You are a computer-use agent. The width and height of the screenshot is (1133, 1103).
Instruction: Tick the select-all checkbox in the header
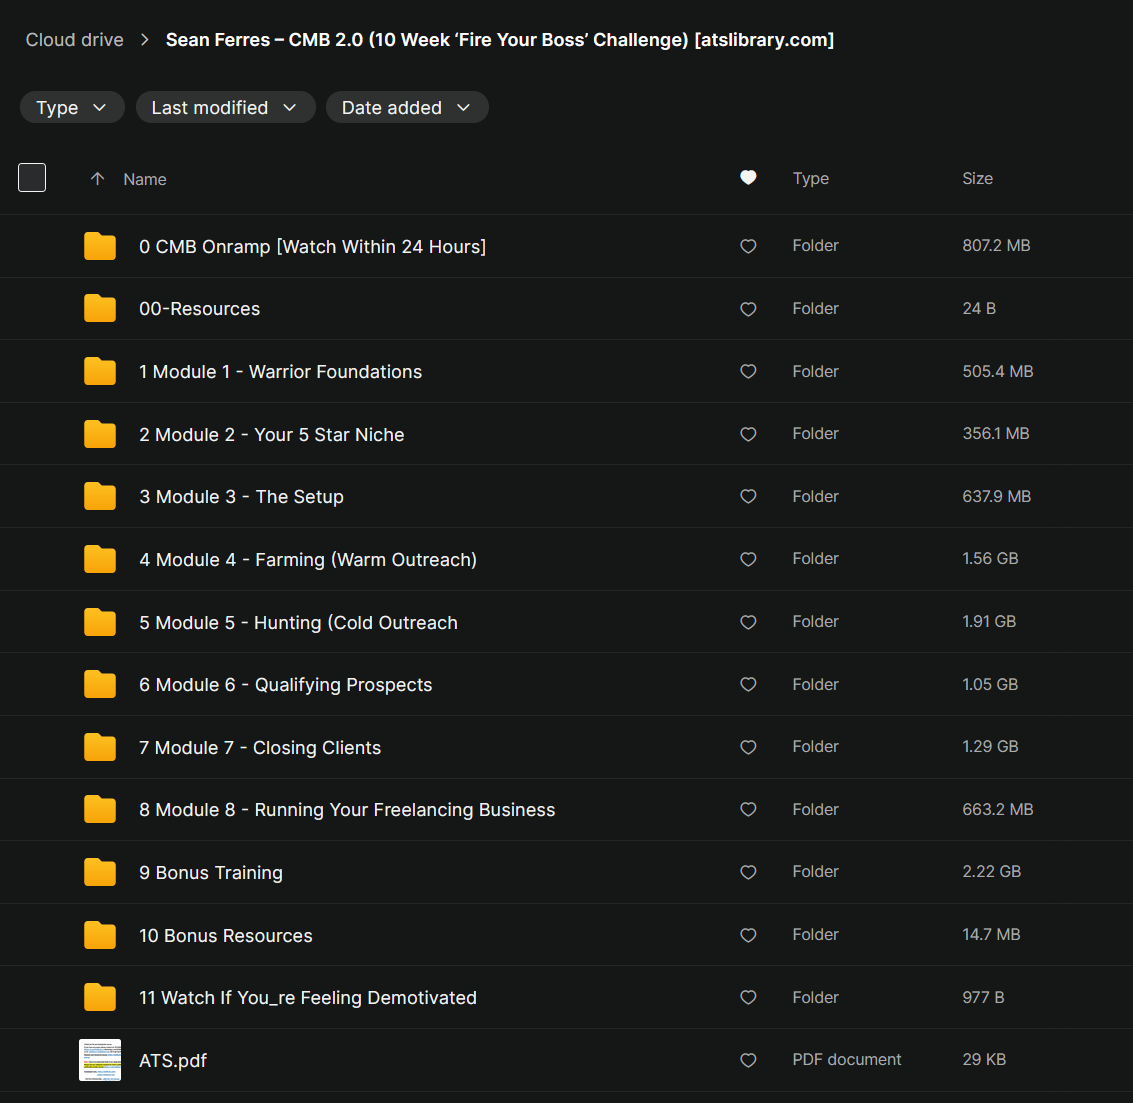32,178
